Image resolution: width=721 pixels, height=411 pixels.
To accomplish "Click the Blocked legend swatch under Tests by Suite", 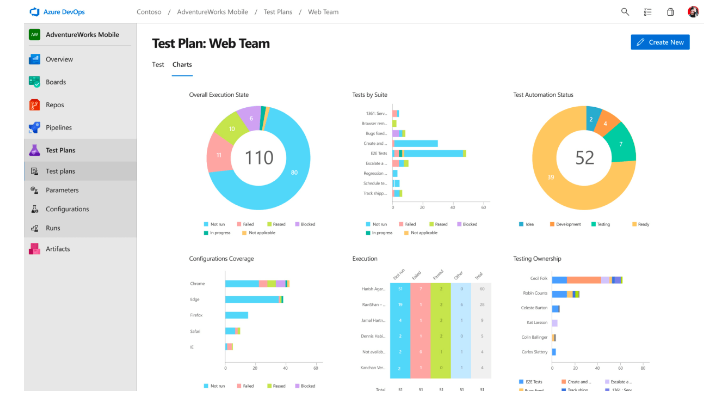I will click(x=459, y=224).
